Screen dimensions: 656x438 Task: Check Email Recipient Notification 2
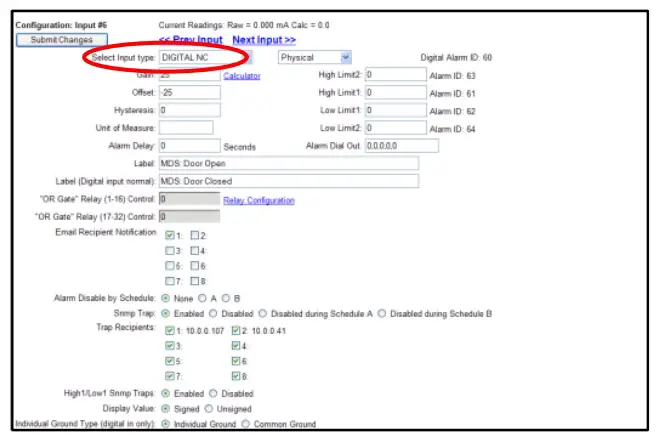[x=195, y=235]
